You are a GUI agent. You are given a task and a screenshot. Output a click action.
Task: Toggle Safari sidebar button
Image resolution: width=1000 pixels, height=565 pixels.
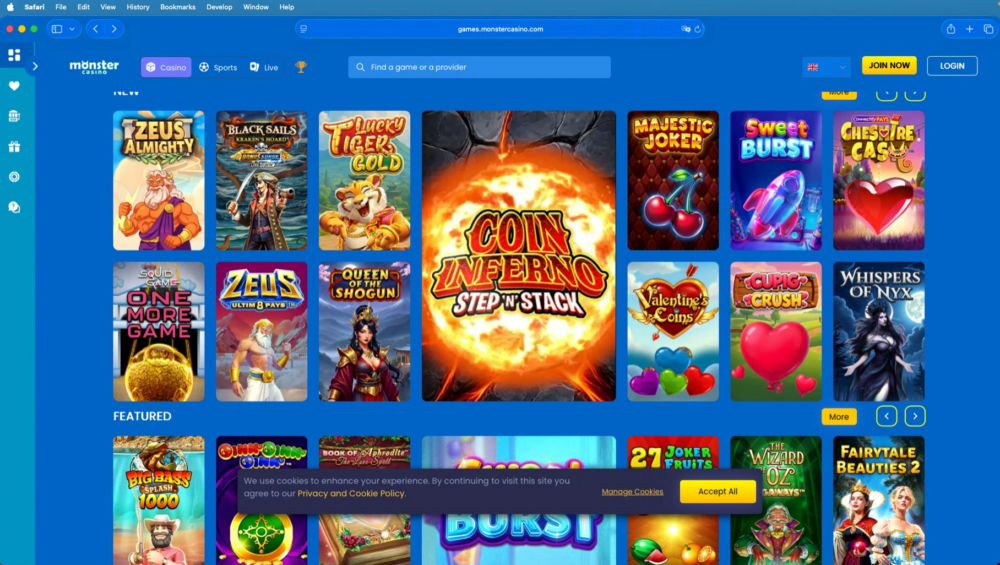57,29
